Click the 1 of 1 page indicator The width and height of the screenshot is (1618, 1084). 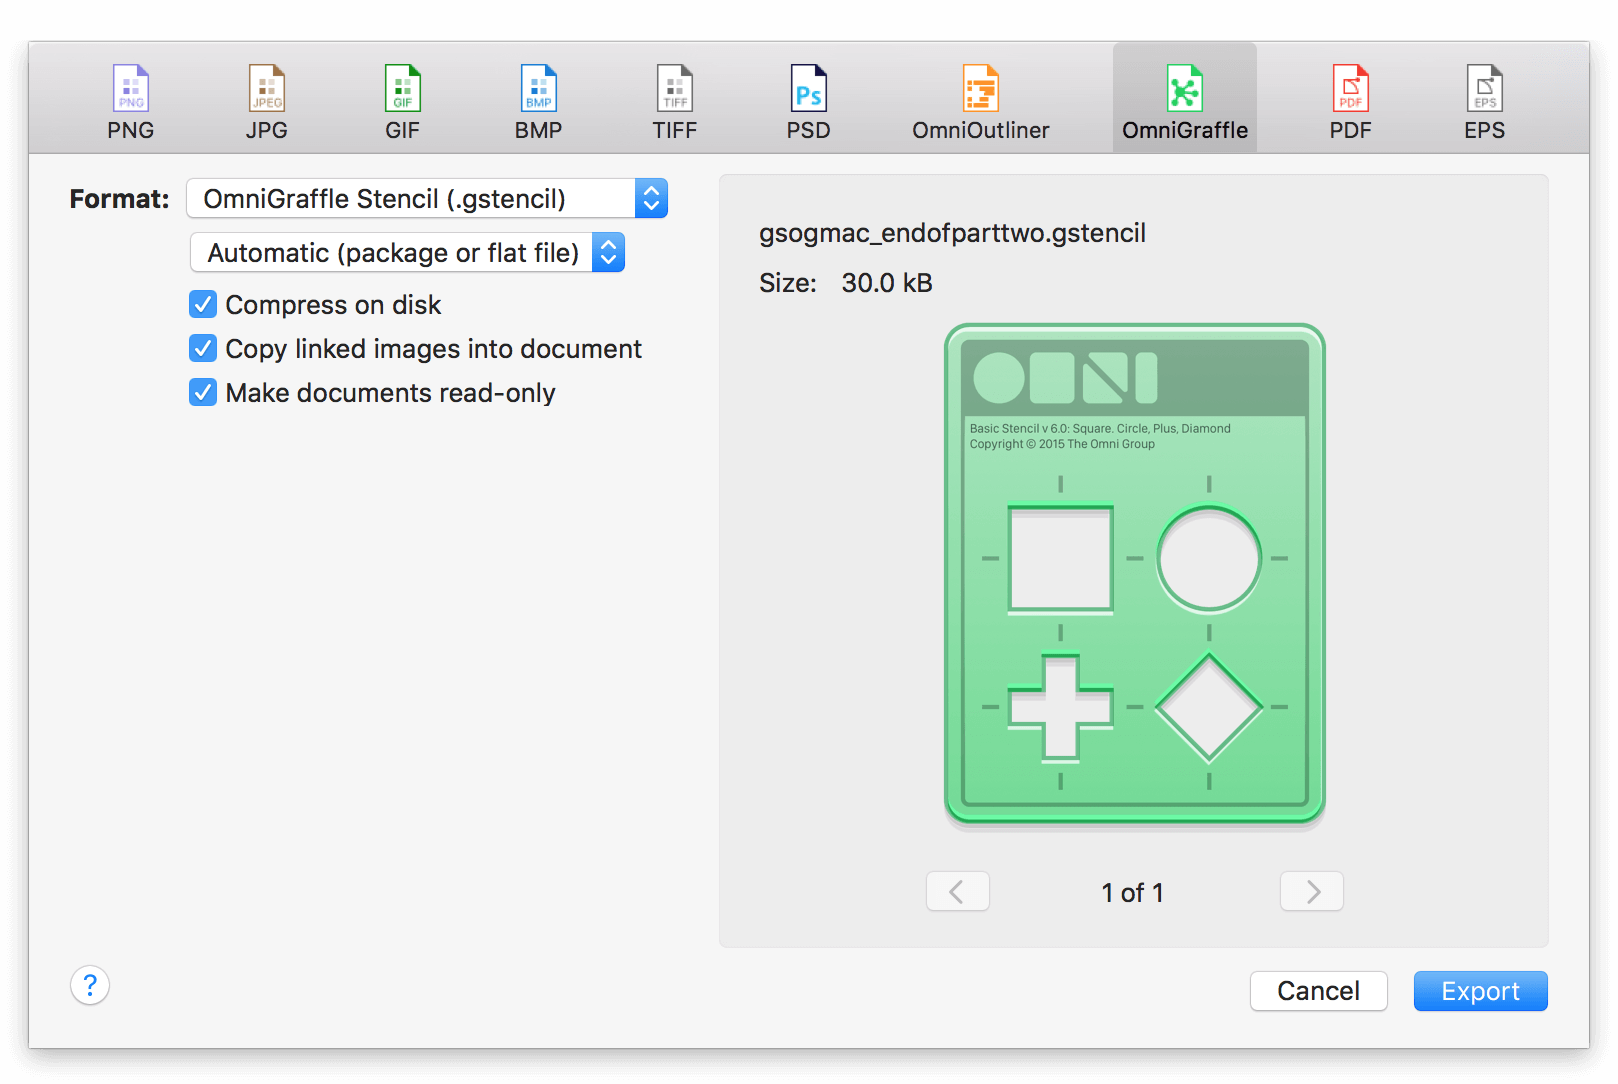pos(1133,892)
